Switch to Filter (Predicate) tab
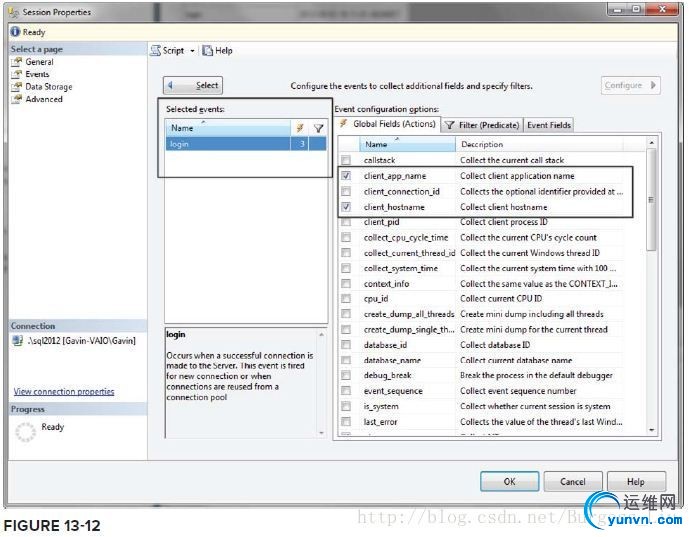Image resolution: width=689 pixels, height=537 pixels. [x=482, y=125]
